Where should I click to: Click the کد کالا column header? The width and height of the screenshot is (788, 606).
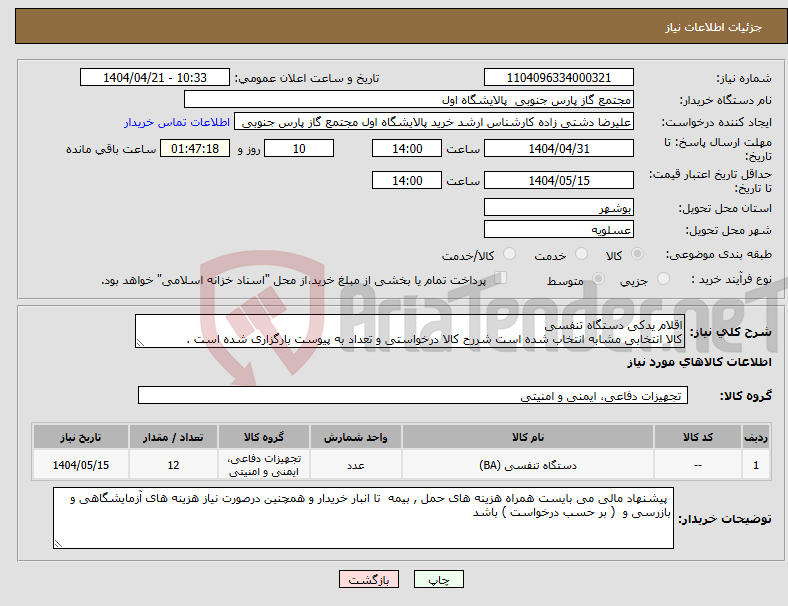(698, 437)
